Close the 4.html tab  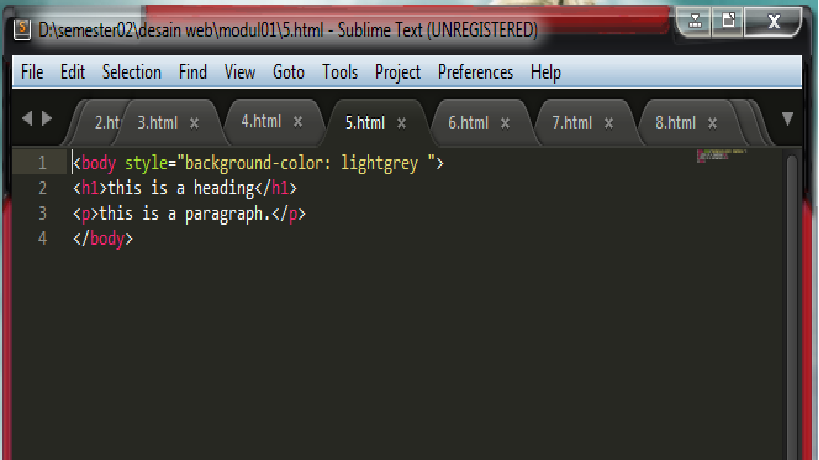pos(298,122)
